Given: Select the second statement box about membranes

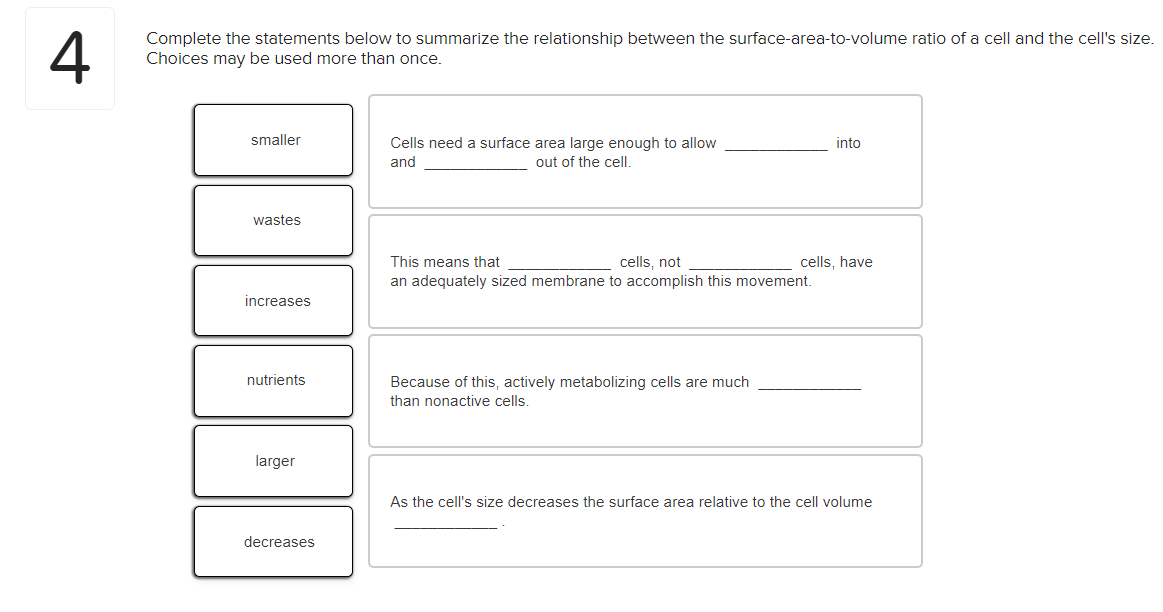Looking at the screenshot, I should (646, 271).
